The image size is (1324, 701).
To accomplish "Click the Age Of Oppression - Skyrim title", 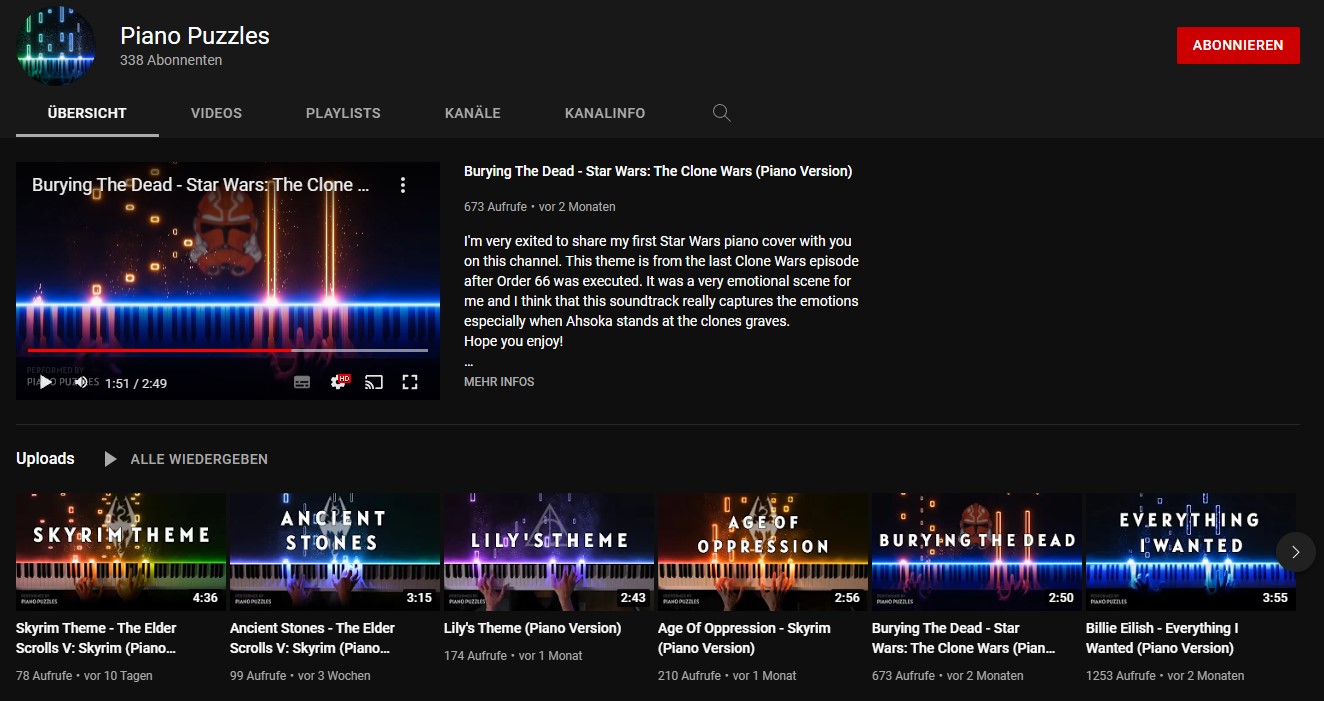I will point(744,638).
